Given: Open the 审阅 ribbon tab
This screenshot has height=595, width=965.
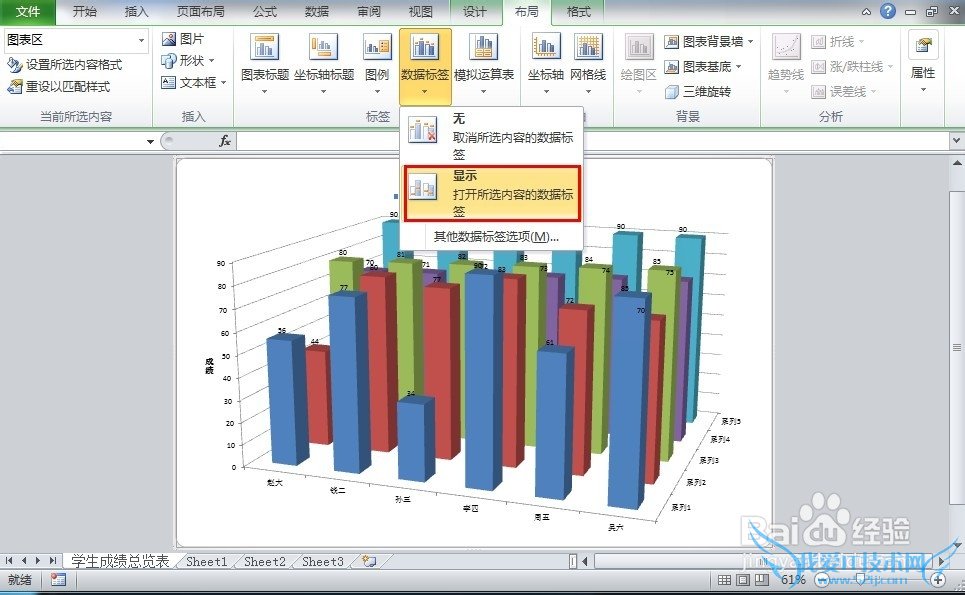Looking at the screenshot, I should 369,11.
